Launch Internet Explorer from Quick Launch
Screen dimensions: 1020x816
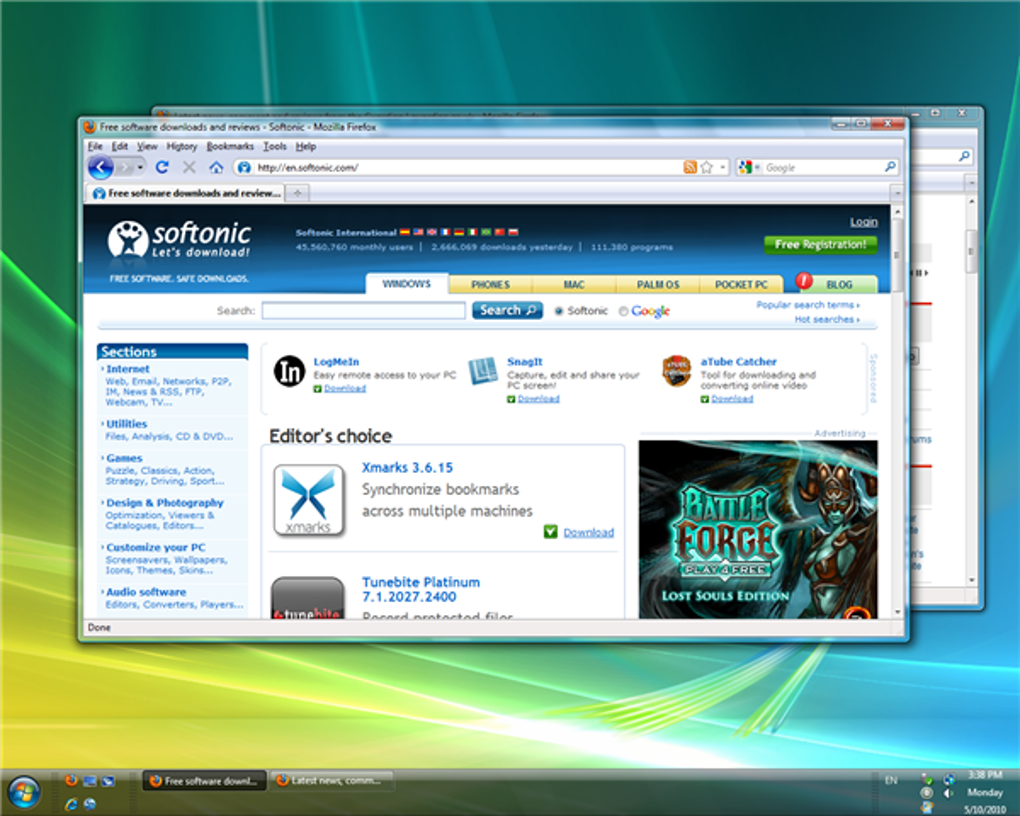click(x=71, y=804)
